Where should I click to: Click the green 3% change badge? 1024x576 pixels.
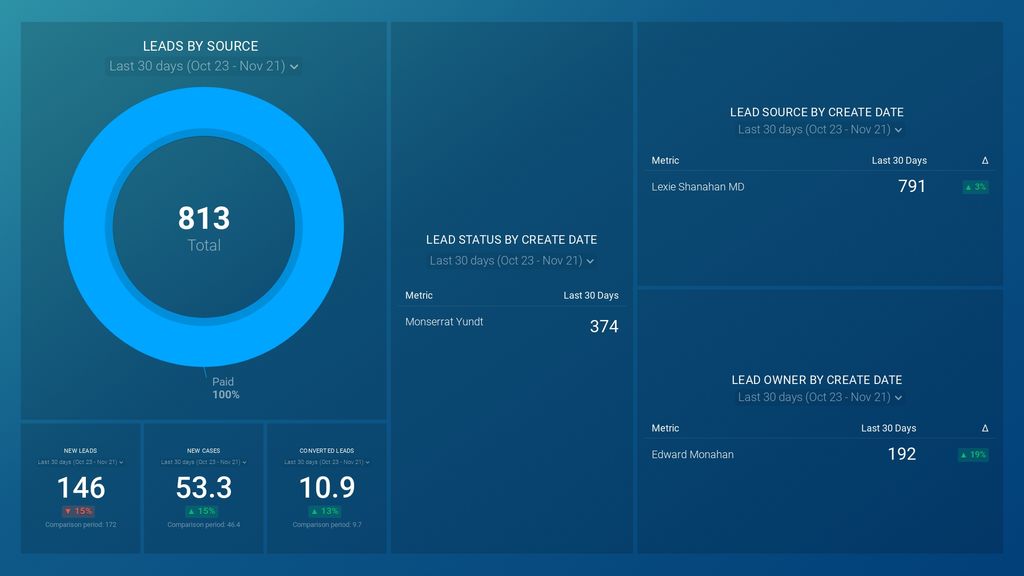976,187
